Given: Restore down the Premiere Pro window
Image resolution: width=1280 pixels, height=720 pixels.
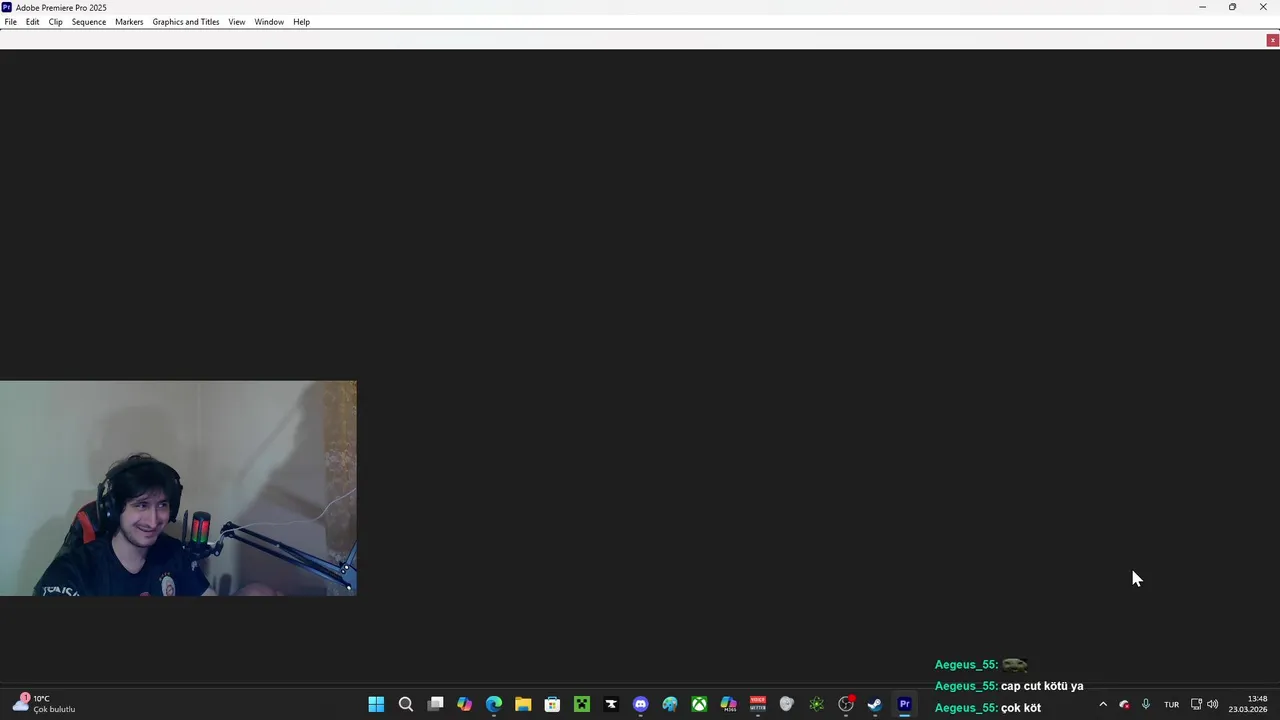Looking at the screenshot, I should tap(1232, 7).
